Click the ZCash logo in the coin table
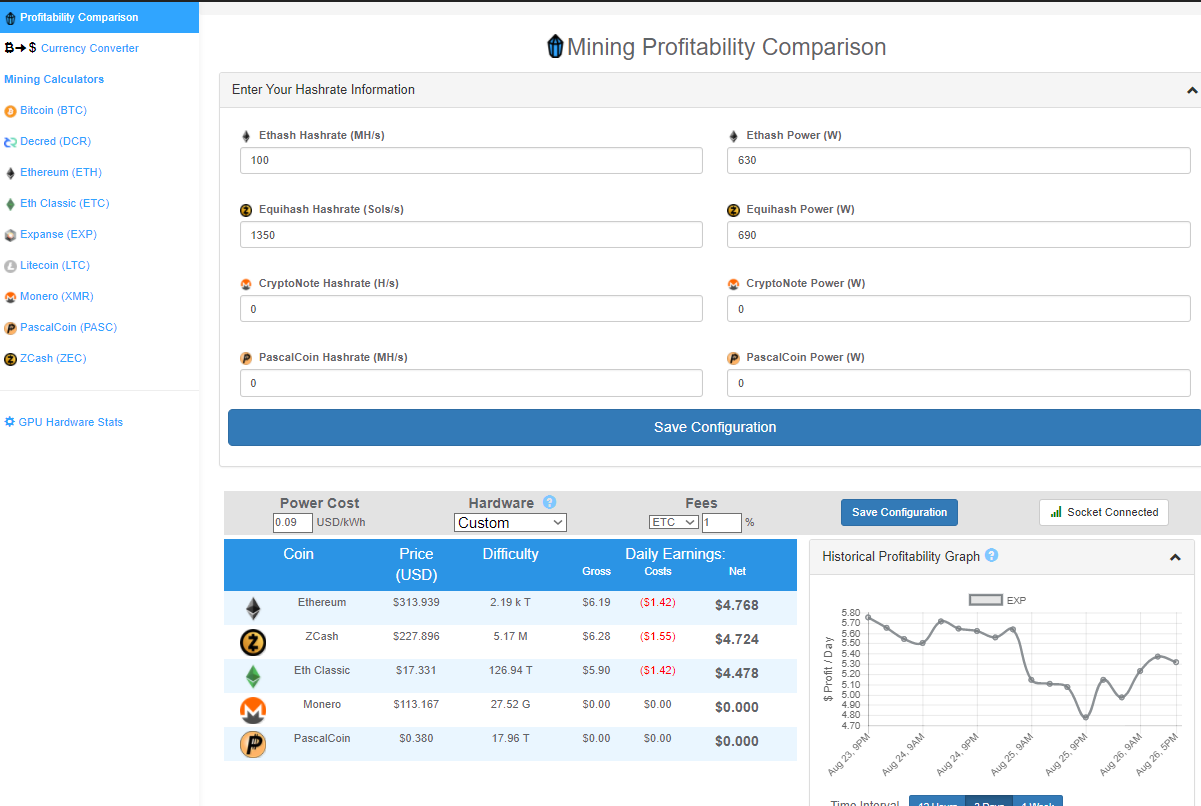This screenshot has height=806, width=1201. click(x=253, y=642)
